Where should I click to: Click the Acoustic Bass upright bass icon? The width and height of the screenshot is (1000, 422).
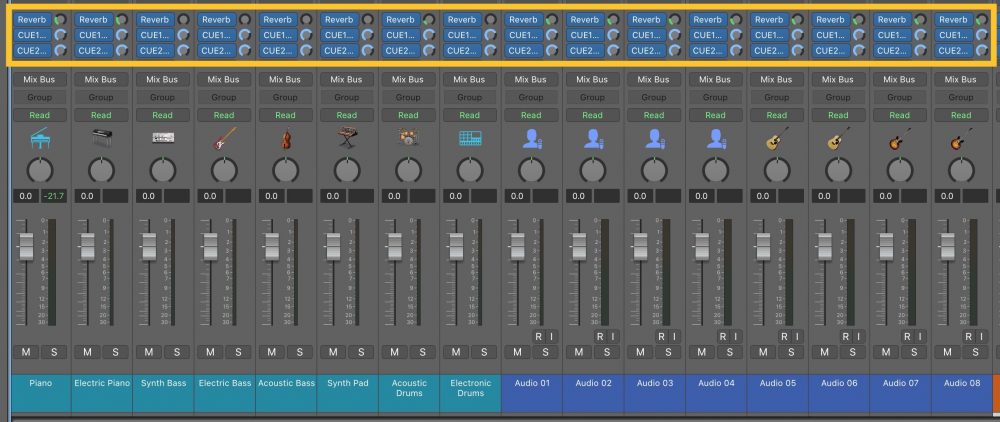(x=285, y=139)
